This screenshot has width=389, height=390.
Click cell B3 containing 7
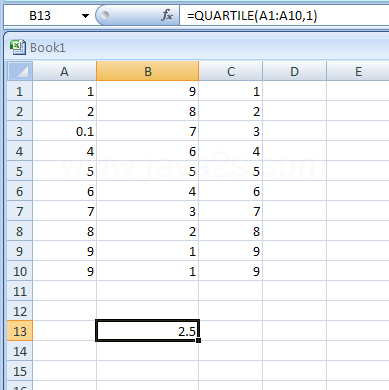coord(148,131)
